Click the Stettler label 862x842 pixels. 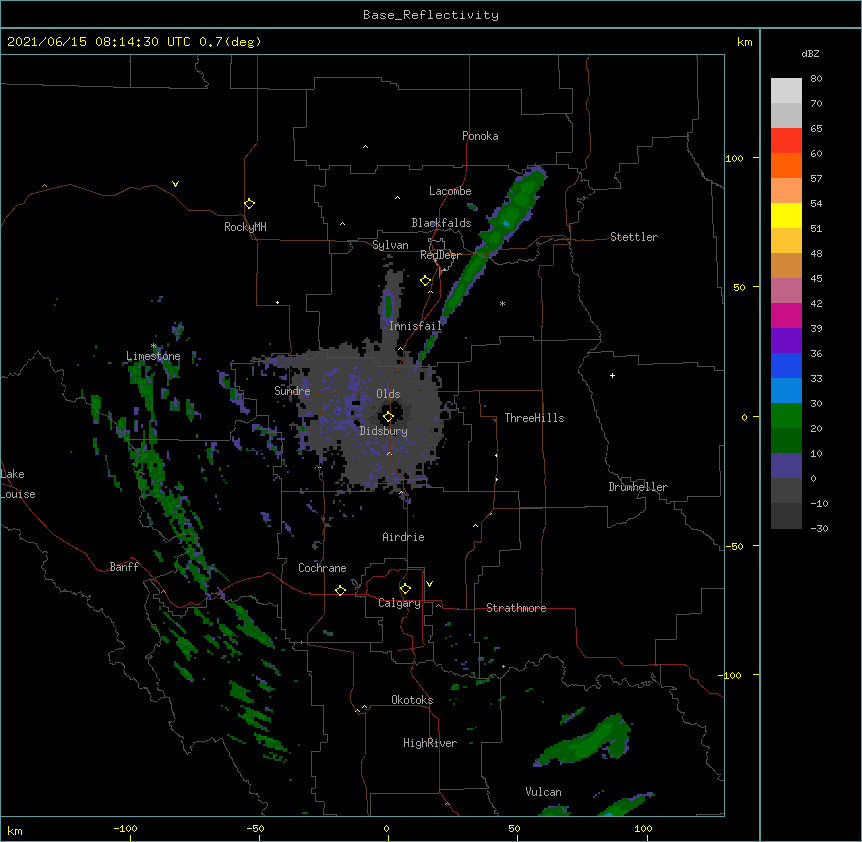(634, 237)
